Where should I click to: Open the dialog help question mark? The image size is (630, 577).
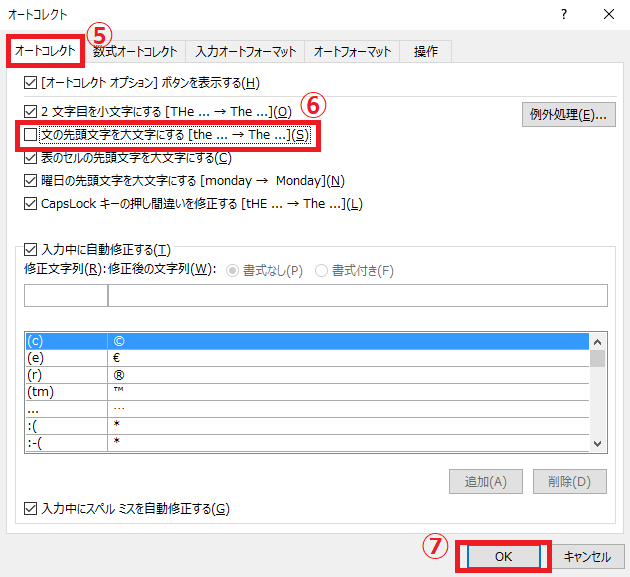pyautogui.click(x=564, y=14)
